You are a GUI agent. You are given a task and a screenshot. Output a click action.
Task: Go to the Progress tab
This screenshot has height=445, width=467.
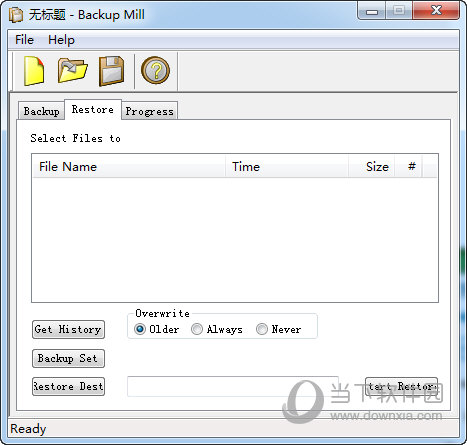pyautogui.click(x=149, y=111)
